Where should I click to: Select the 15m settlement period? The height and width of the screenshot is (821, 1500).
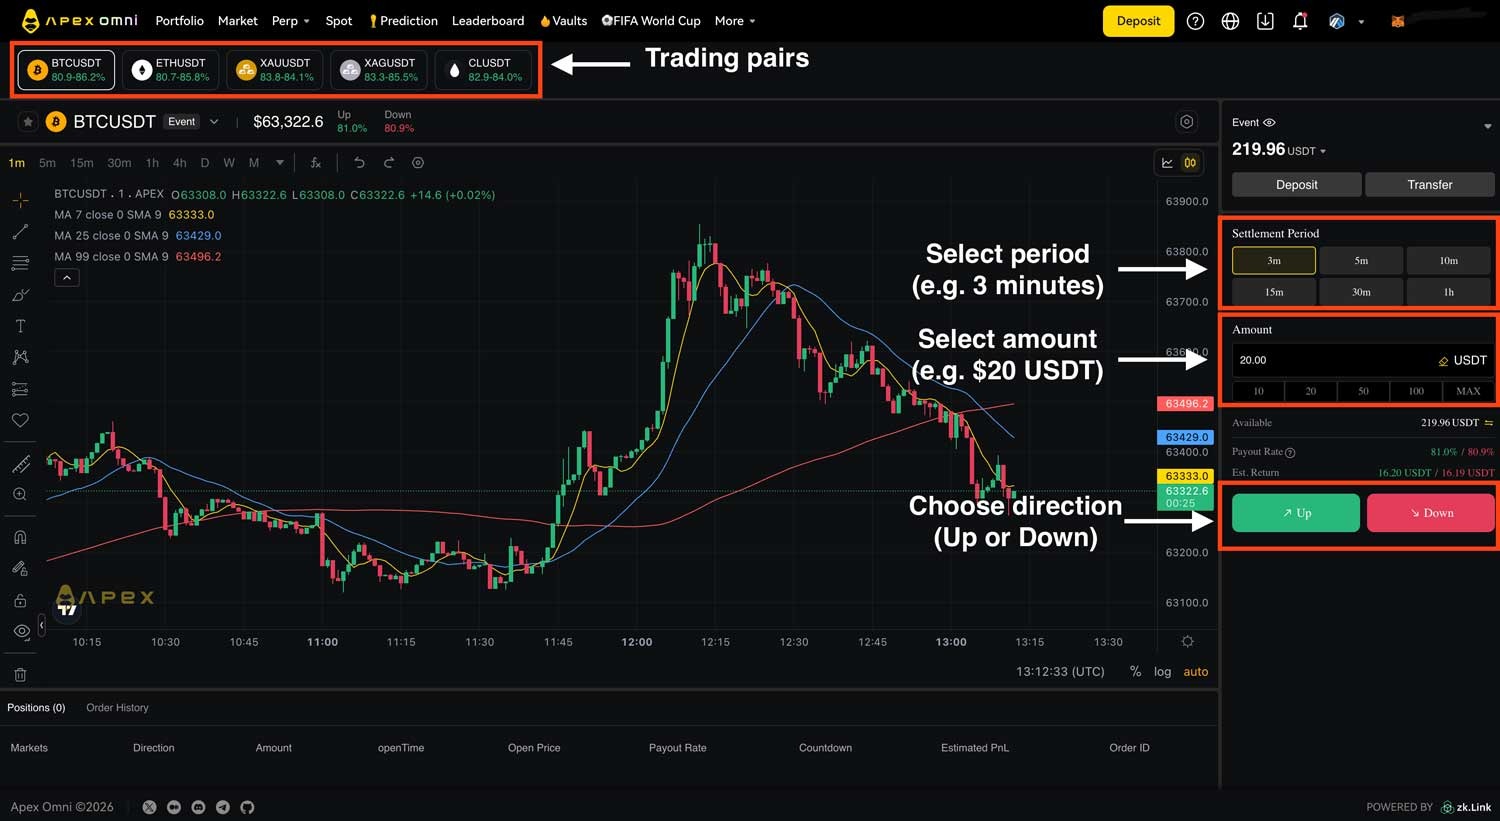tap(1274, 292)
